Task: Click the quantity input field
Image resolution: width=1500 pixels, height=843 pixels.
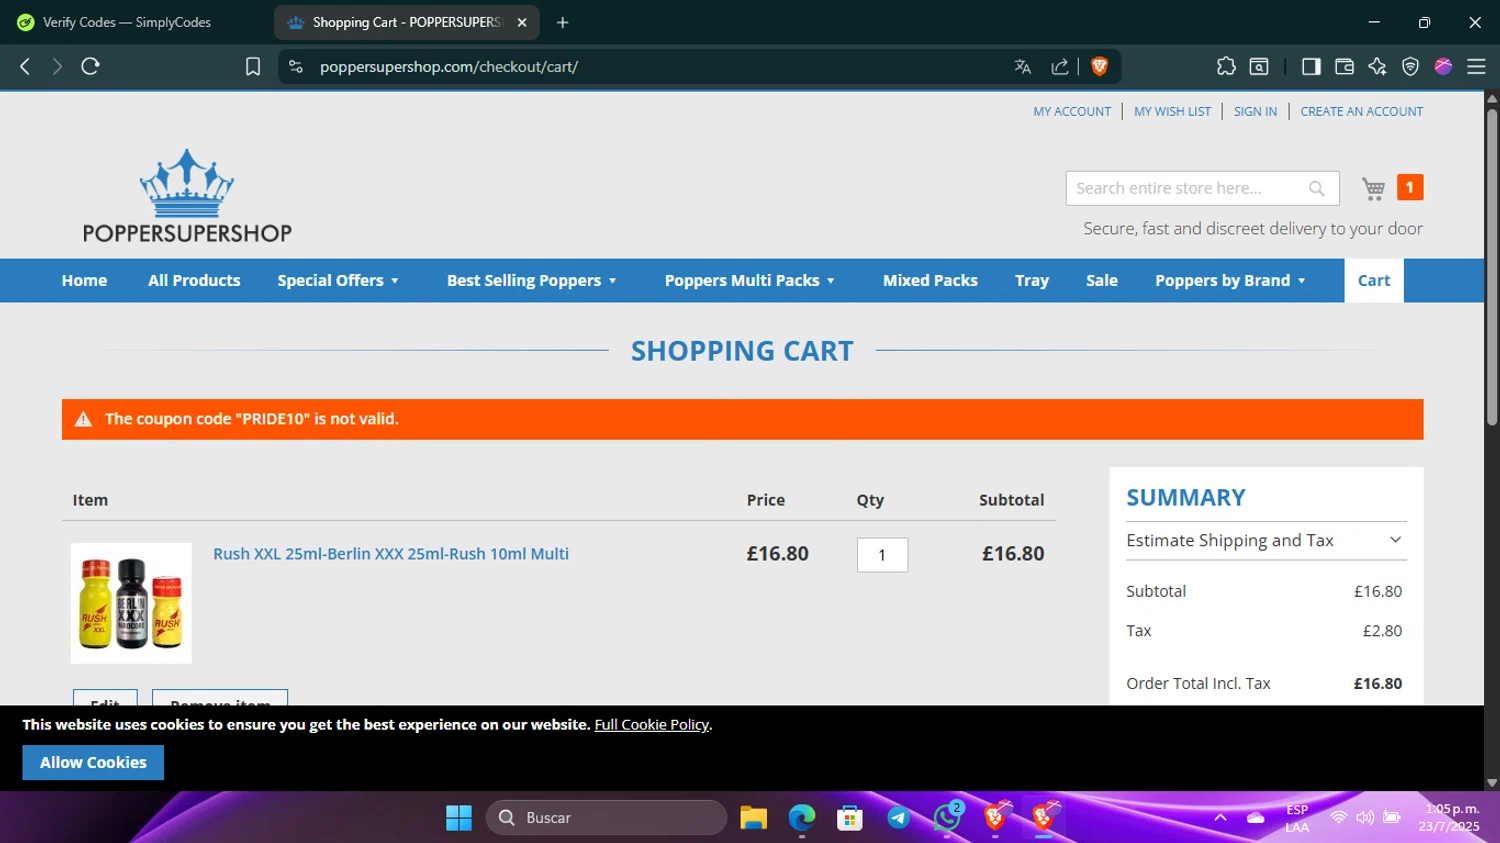Action: click(882, 555)
